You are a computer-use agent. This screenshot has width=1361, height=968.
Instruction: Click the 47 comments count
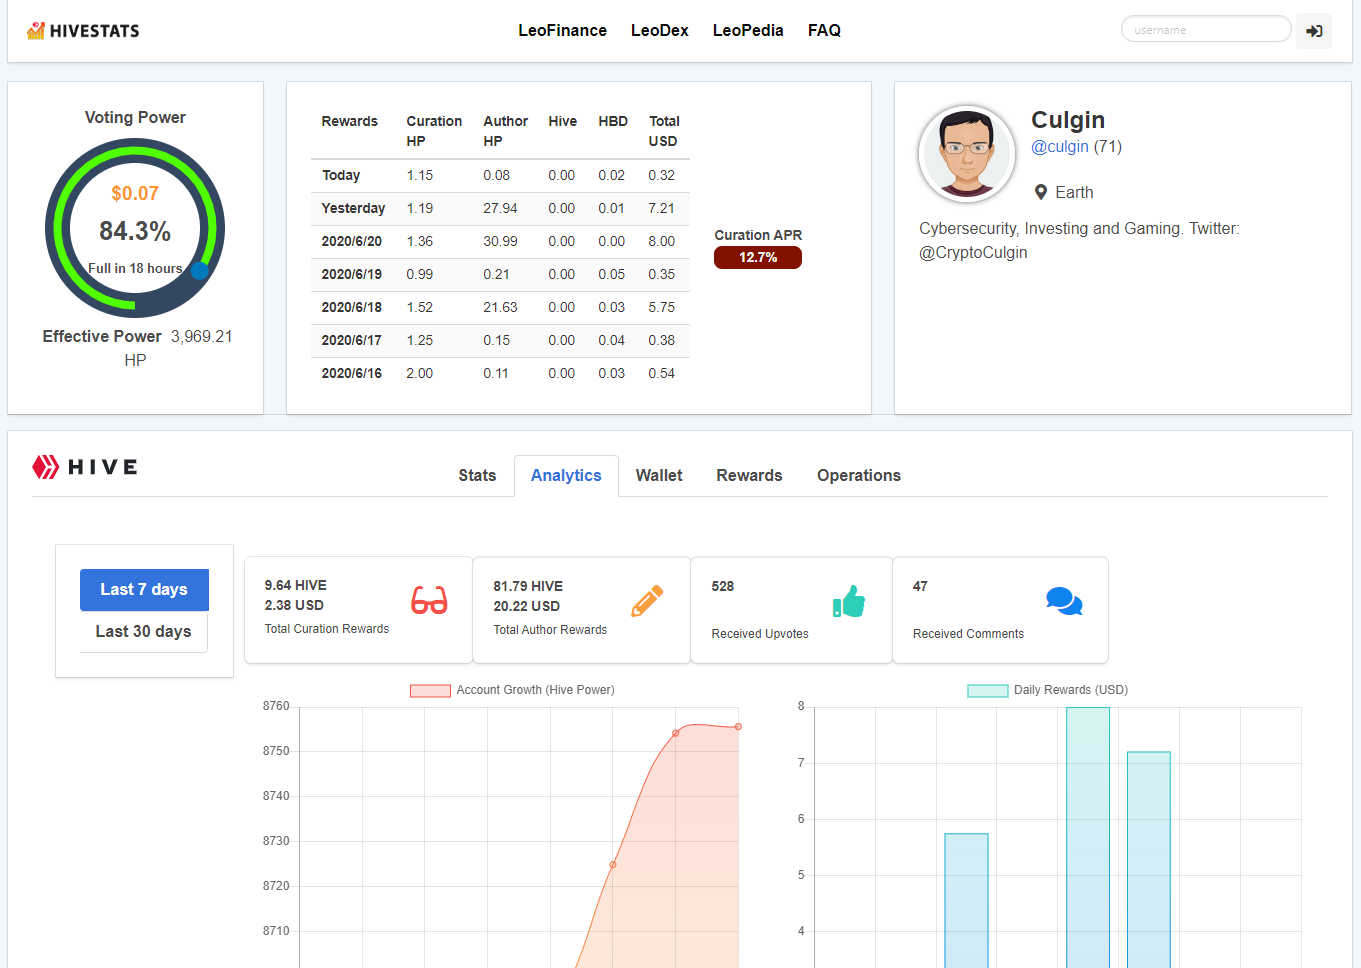coord(920,586)
